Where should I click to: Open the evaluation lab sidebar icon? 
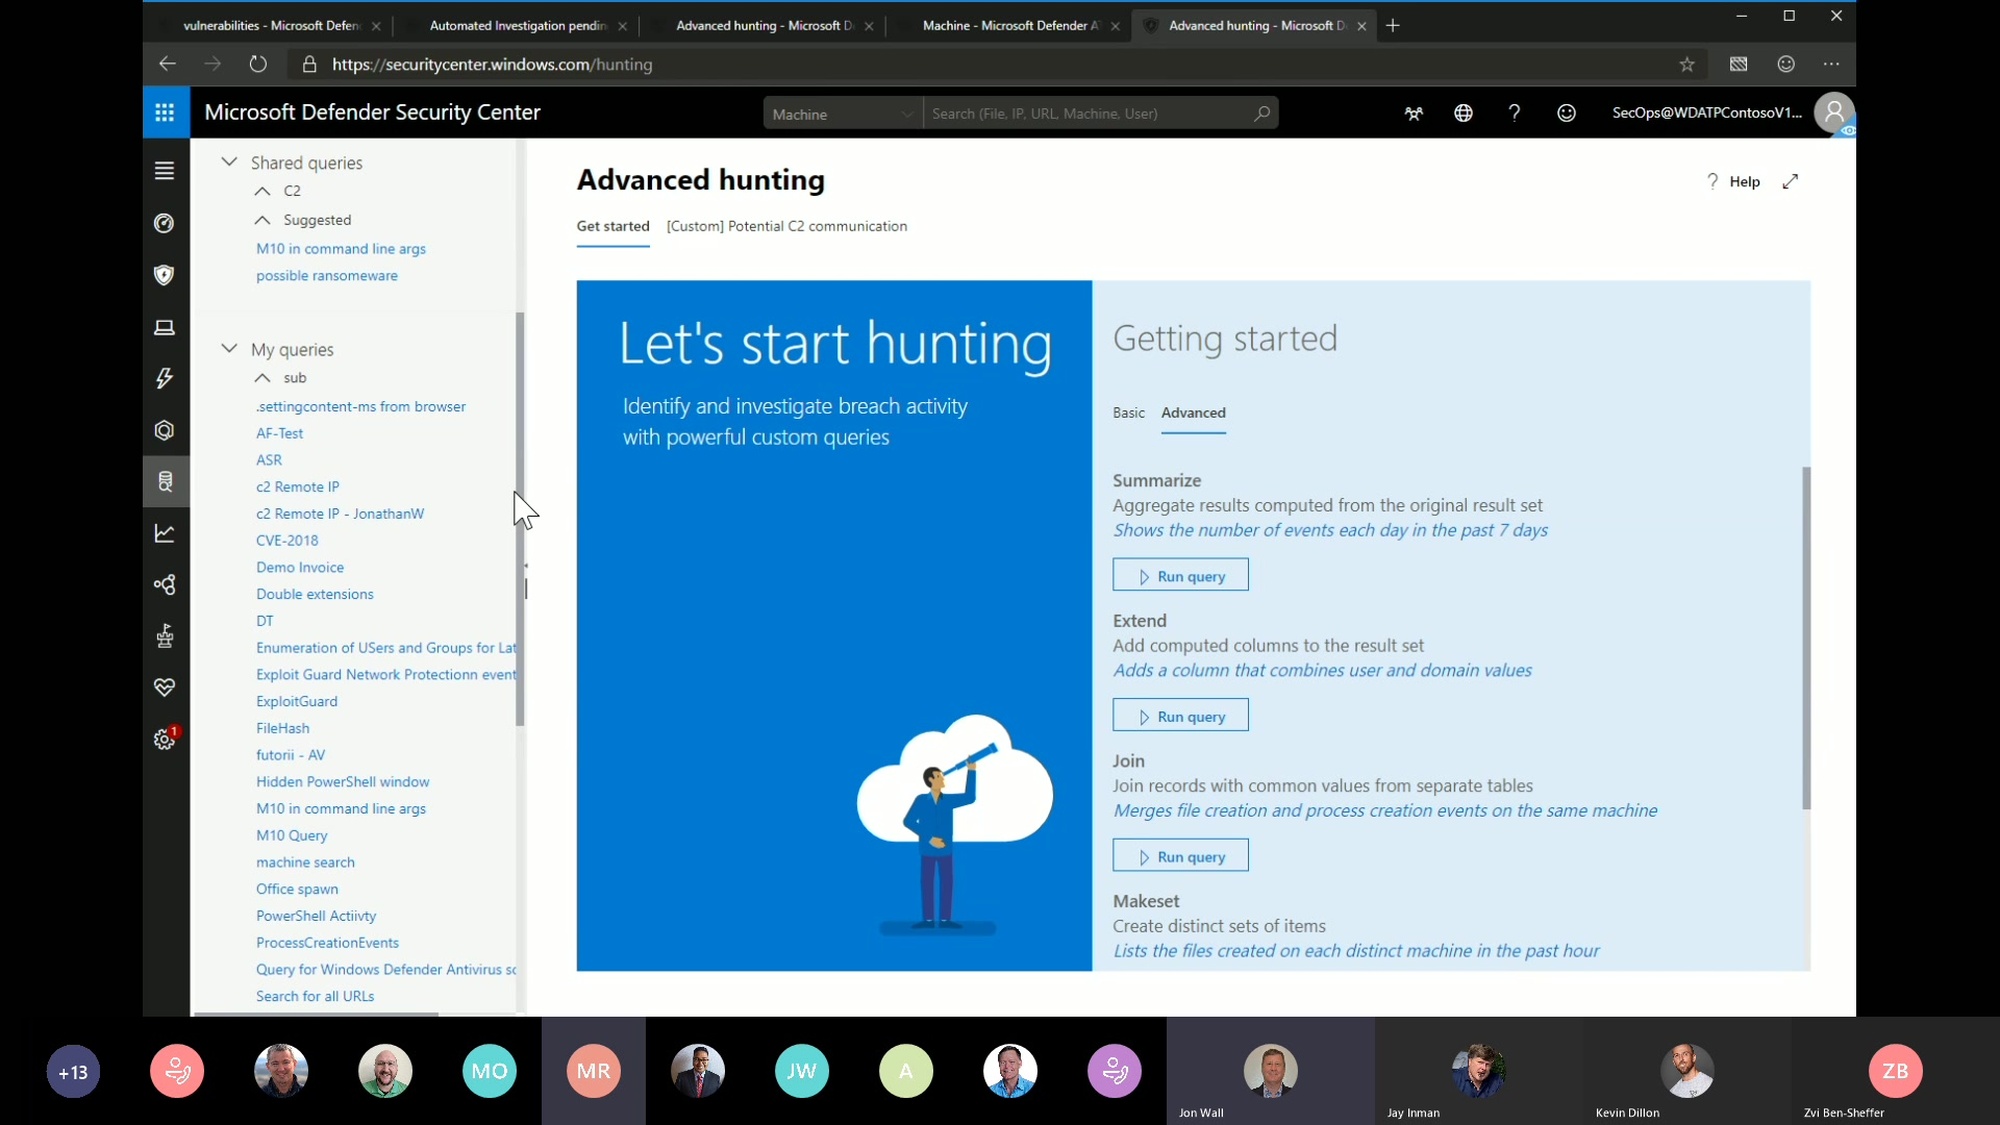(x=165, y=636)
